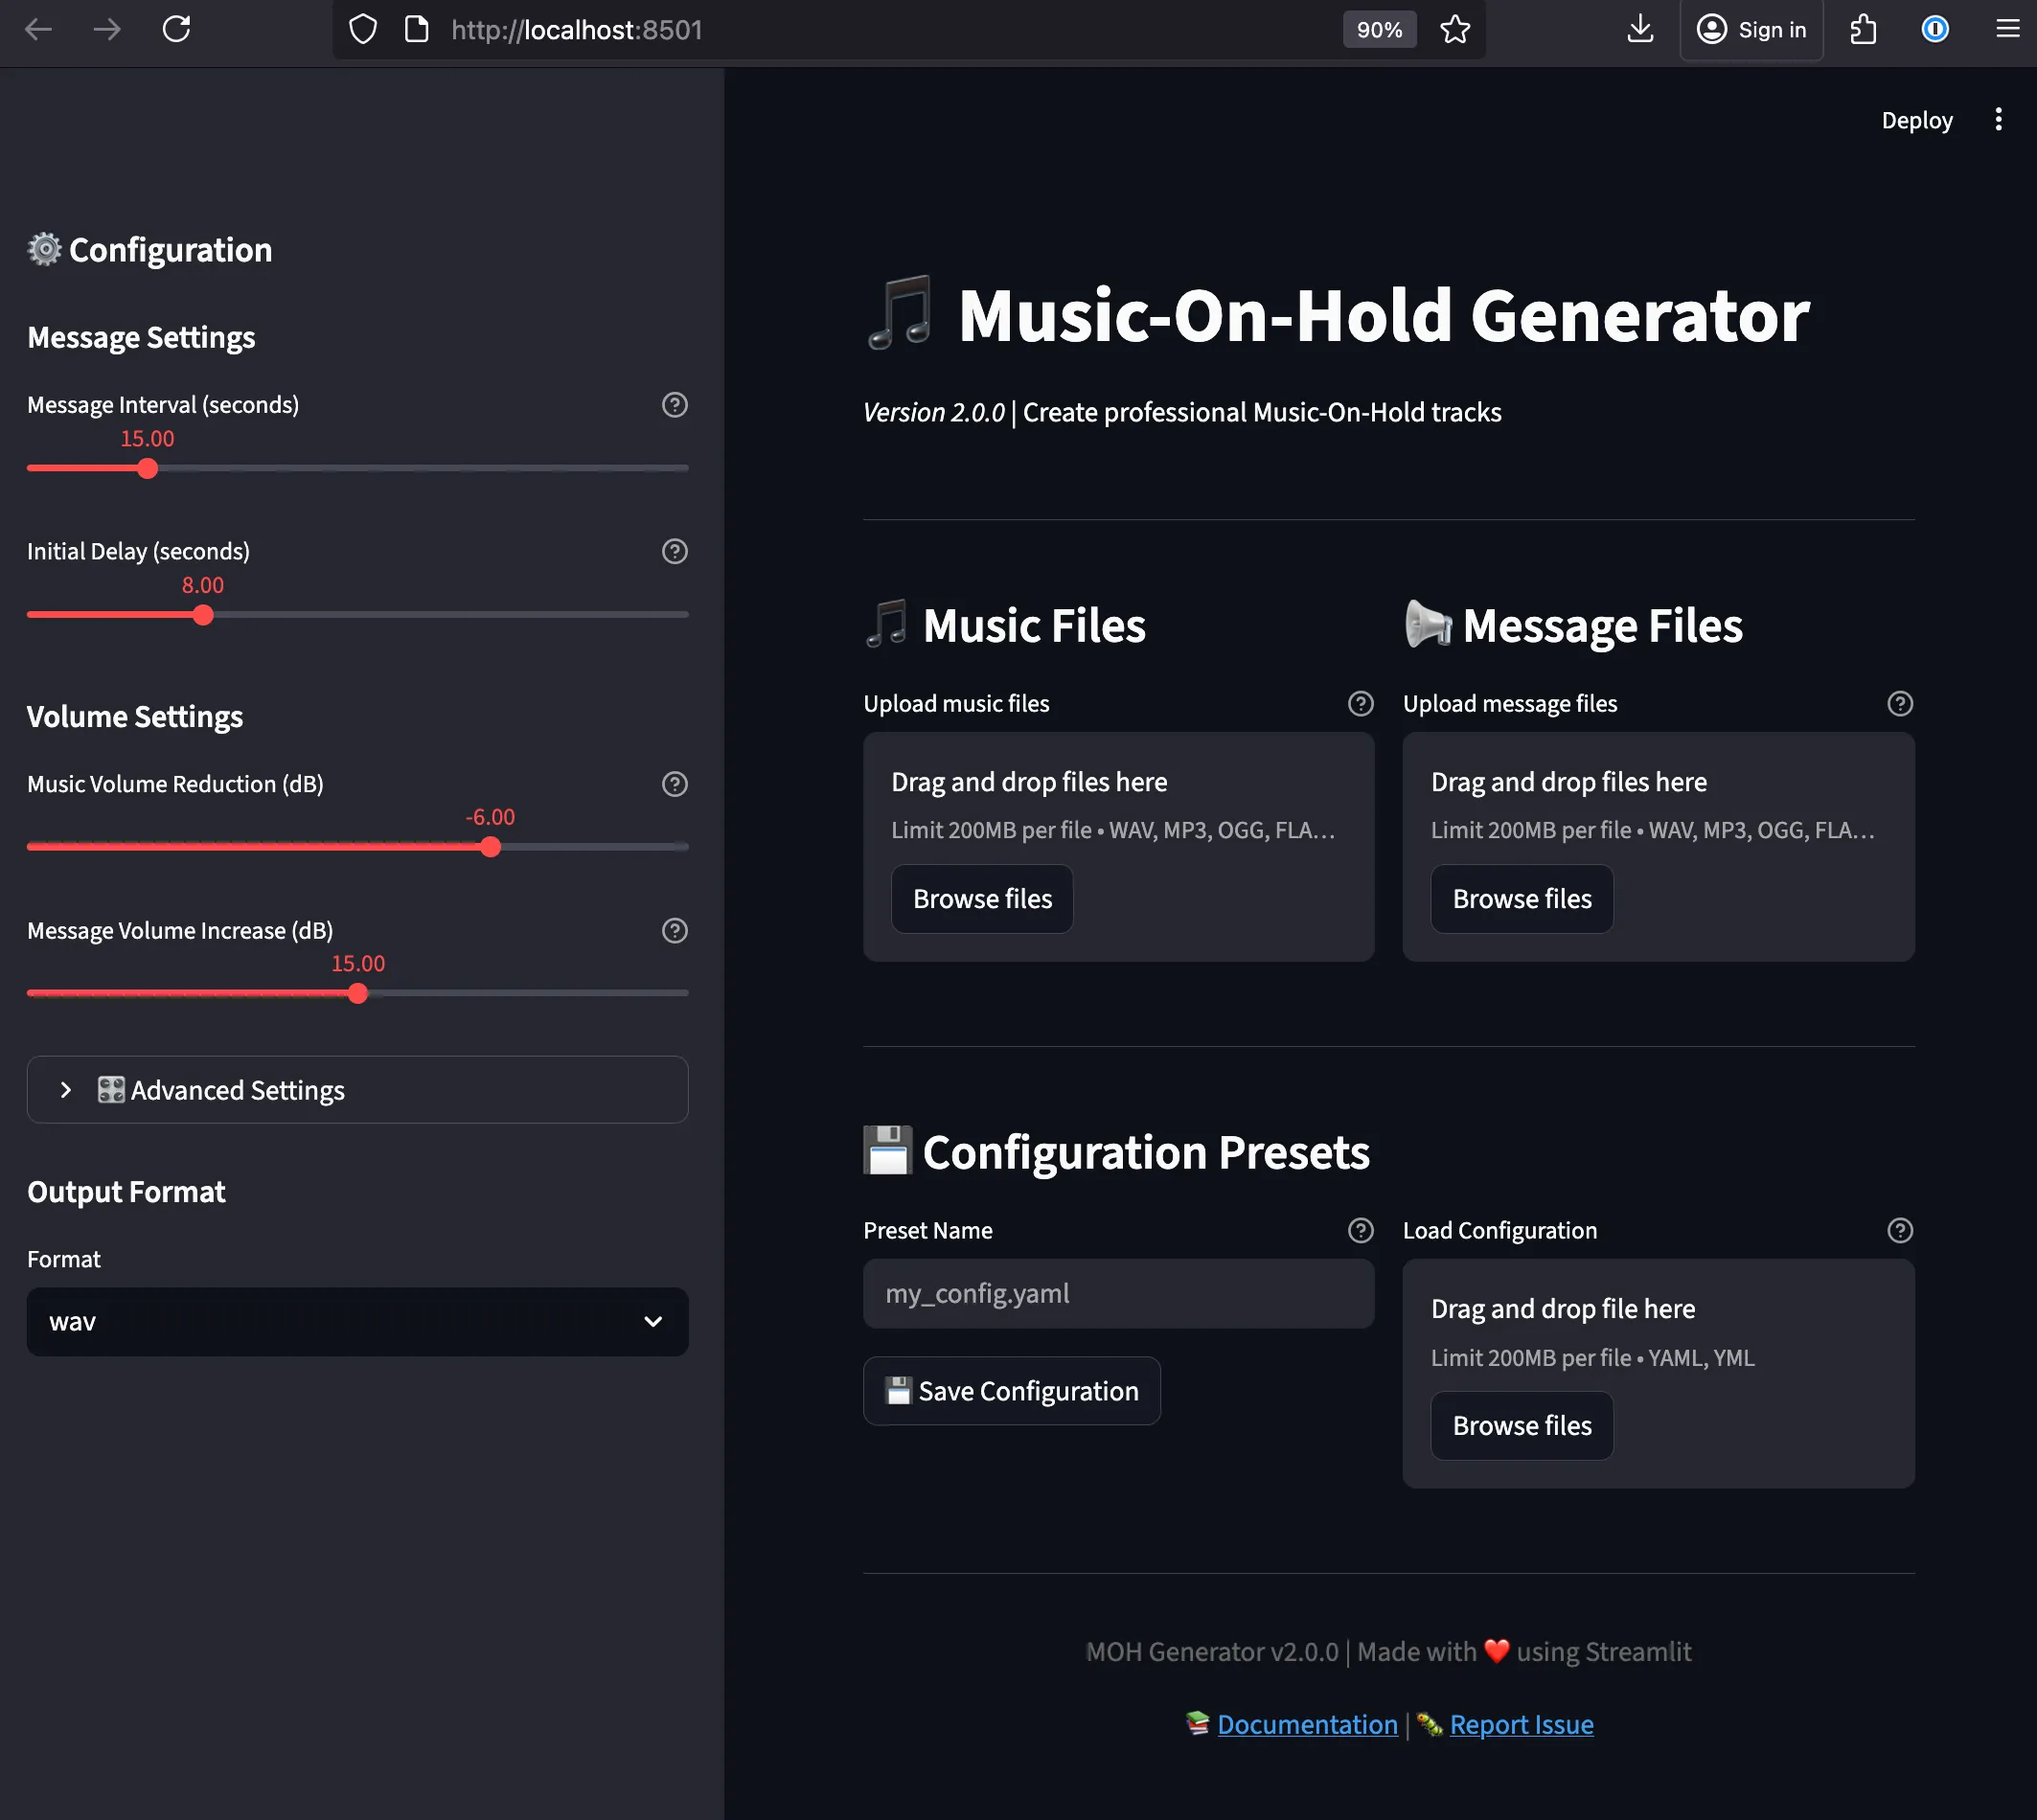2037x1820 pixels.
Task: Open help tooltip for Message Interval setting
Action: [x=673, y=406]
